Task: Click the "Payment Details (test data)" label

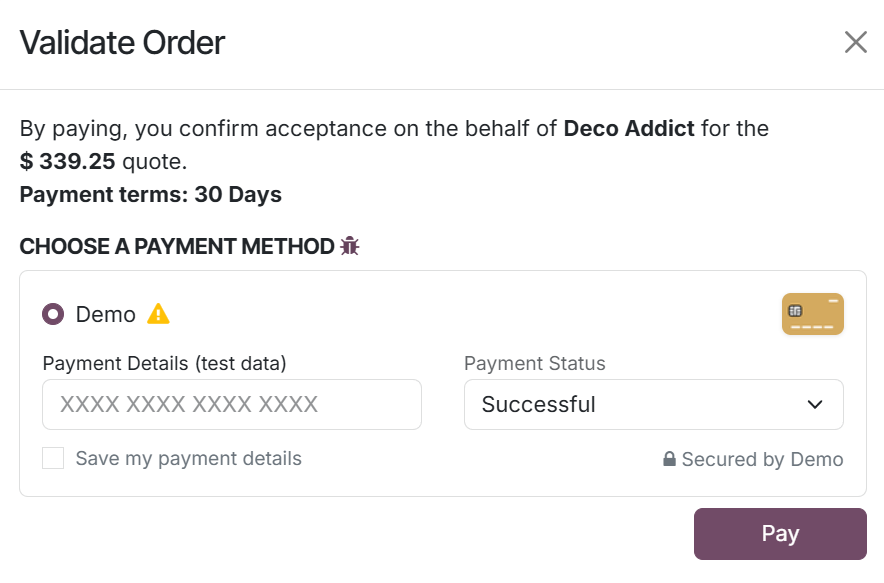Action: pyautogui.click(x=164, y=363)
